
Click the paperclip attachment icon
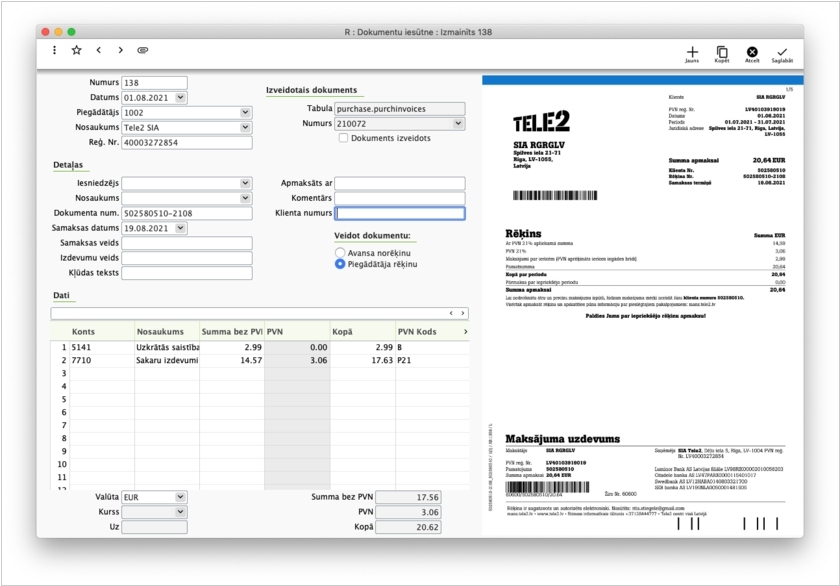click(143, 50)
